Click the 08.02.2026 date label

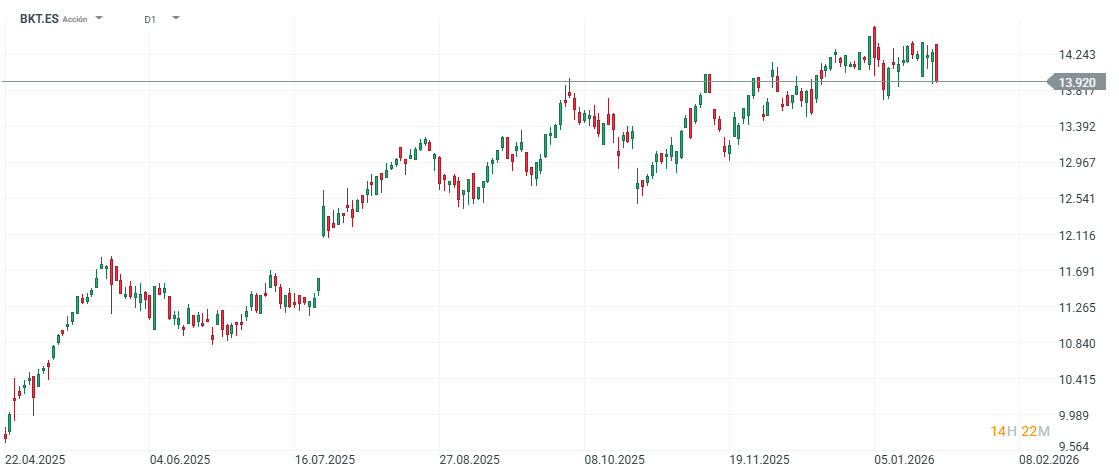[x=1049, y=460]
